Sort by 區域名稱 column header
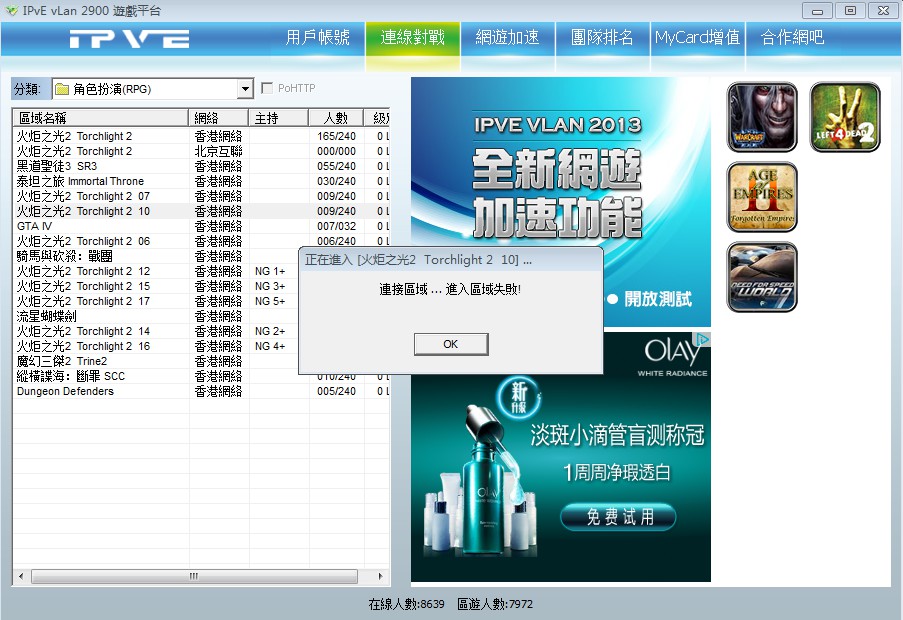The width and height of the screenshot is (903, 620). 101,117
